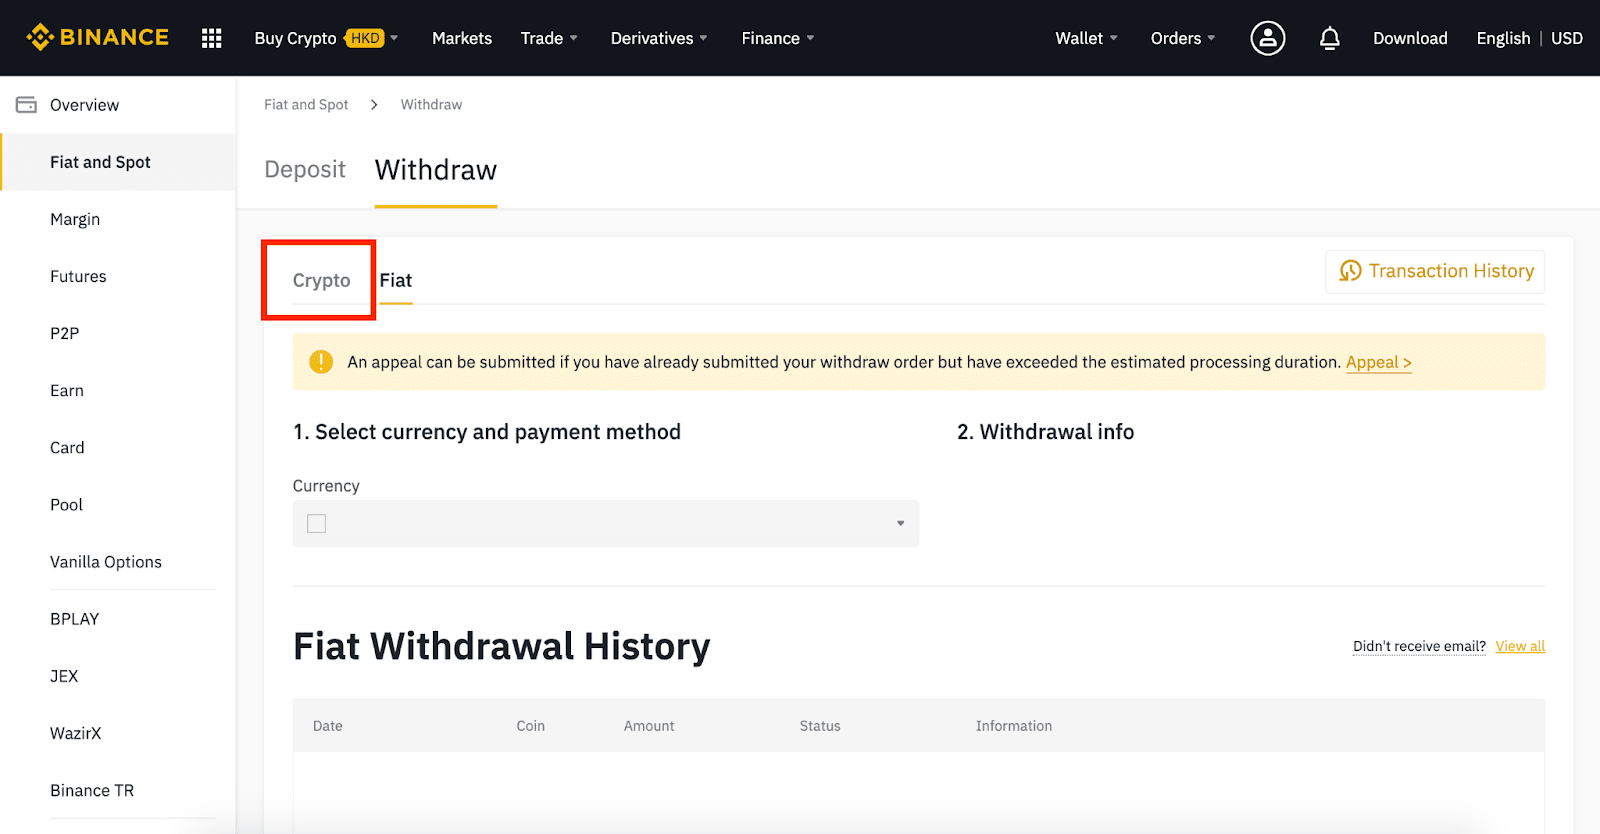Click the Download button in header

click(x=1410, y=38)
